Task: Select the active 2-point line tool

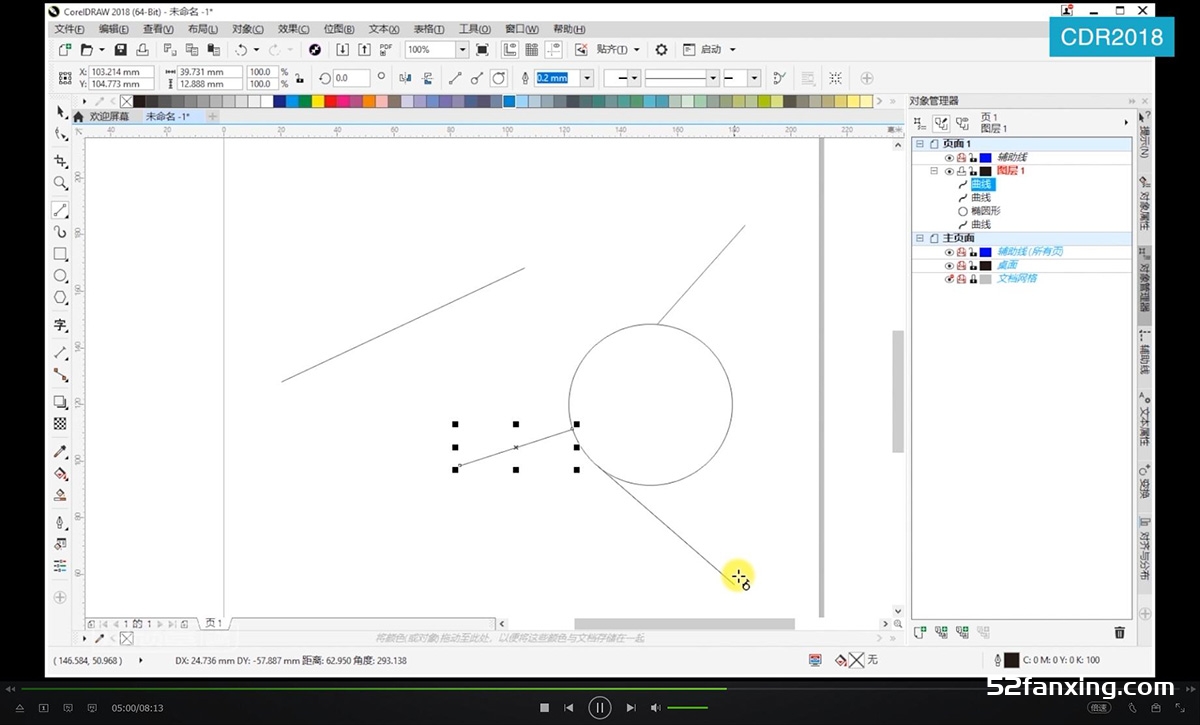Action: 61,210
